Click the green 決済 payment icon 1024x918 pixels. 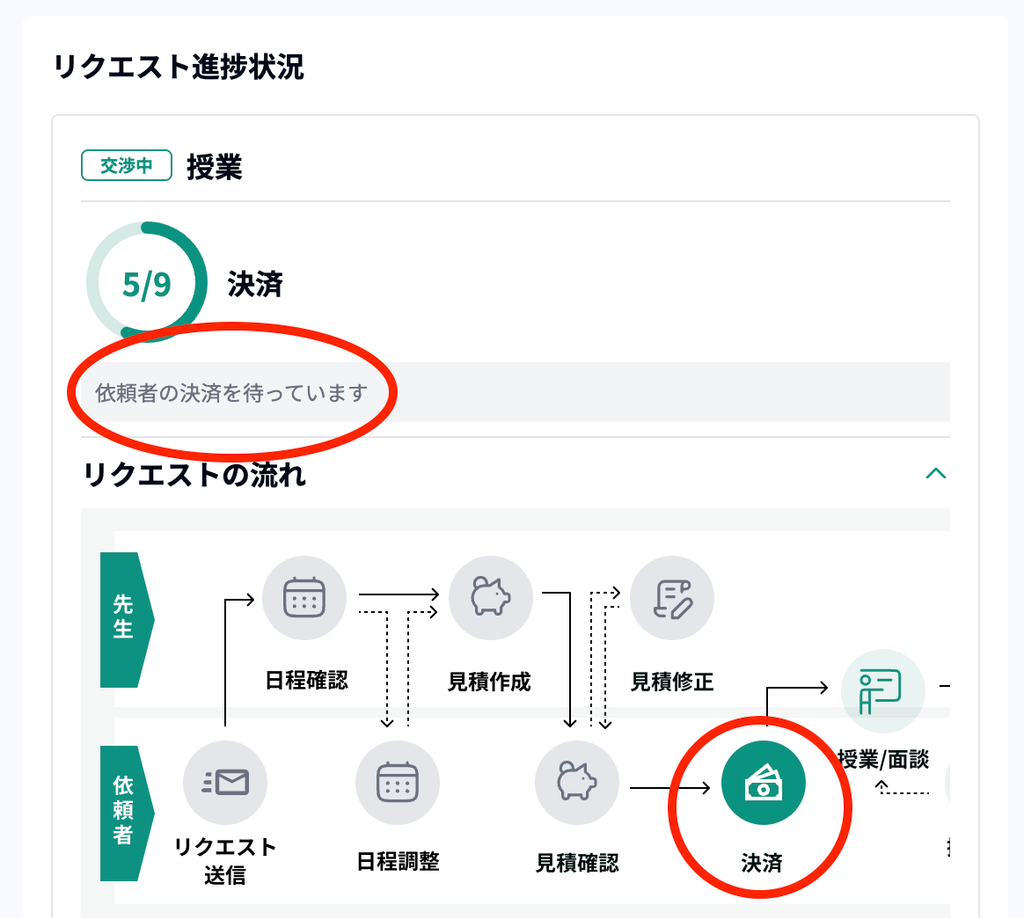(763, 782)
